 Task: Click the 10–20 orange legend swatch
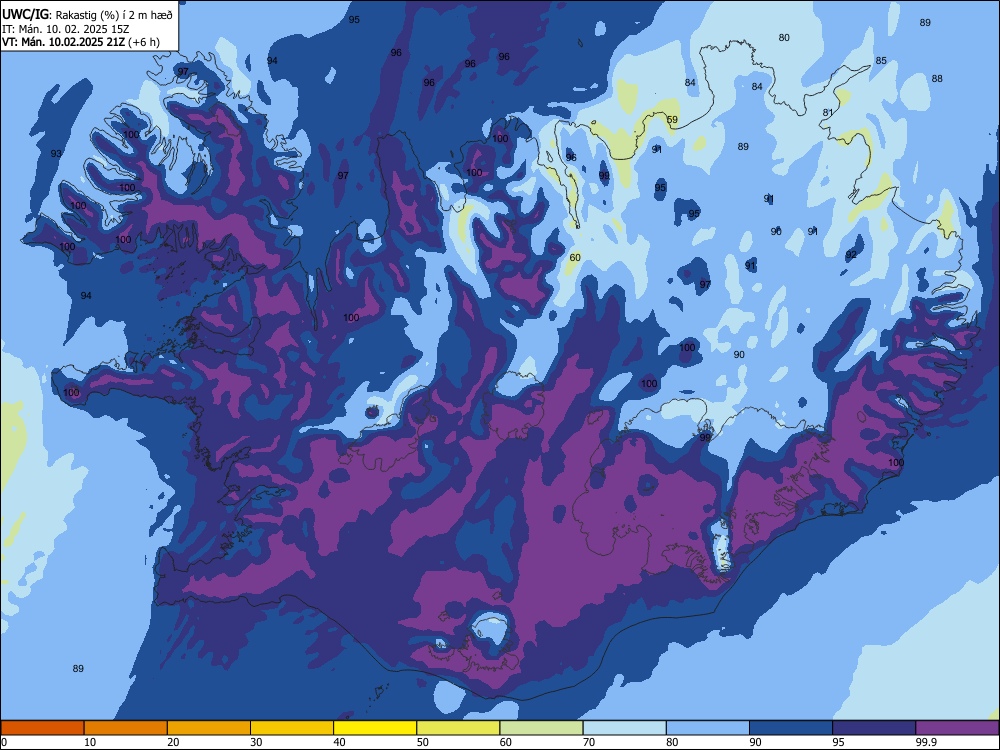tap(126, 728)
